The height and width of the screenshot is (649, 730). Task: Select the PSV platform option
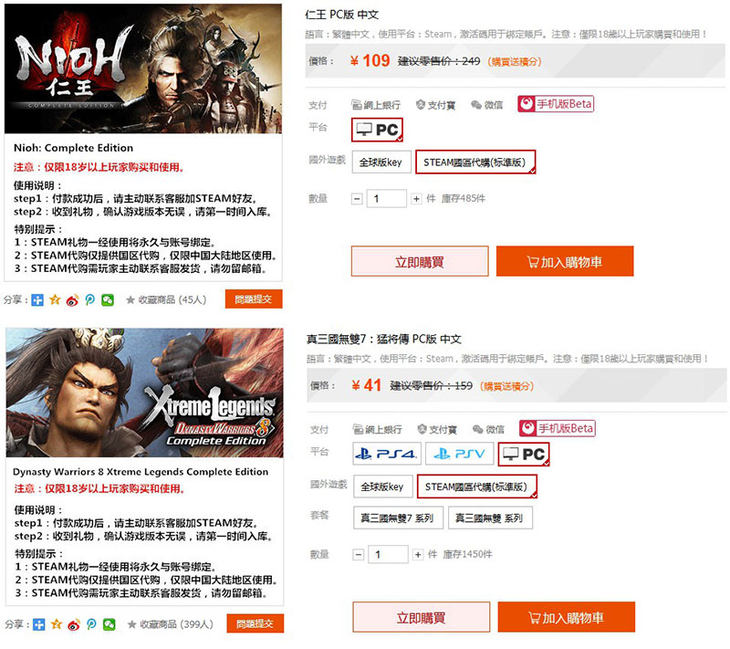(460, 453)
